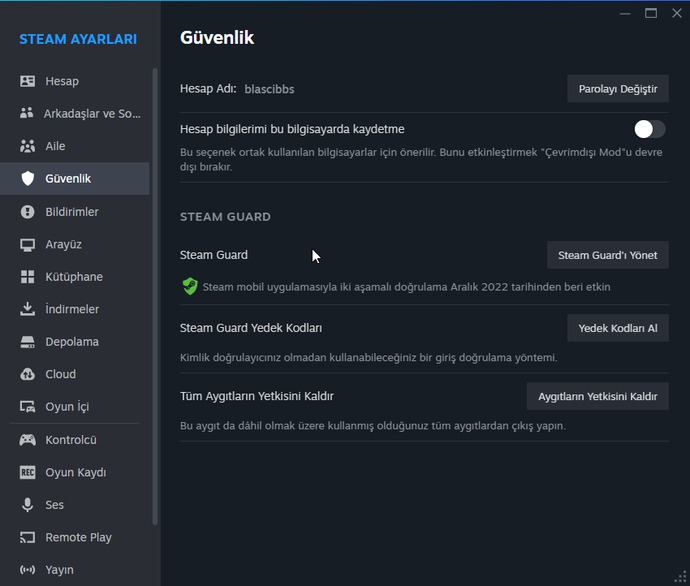690x586 pixels.
Task: Click the shield icon beside Güvenlik
Action: 27,178
